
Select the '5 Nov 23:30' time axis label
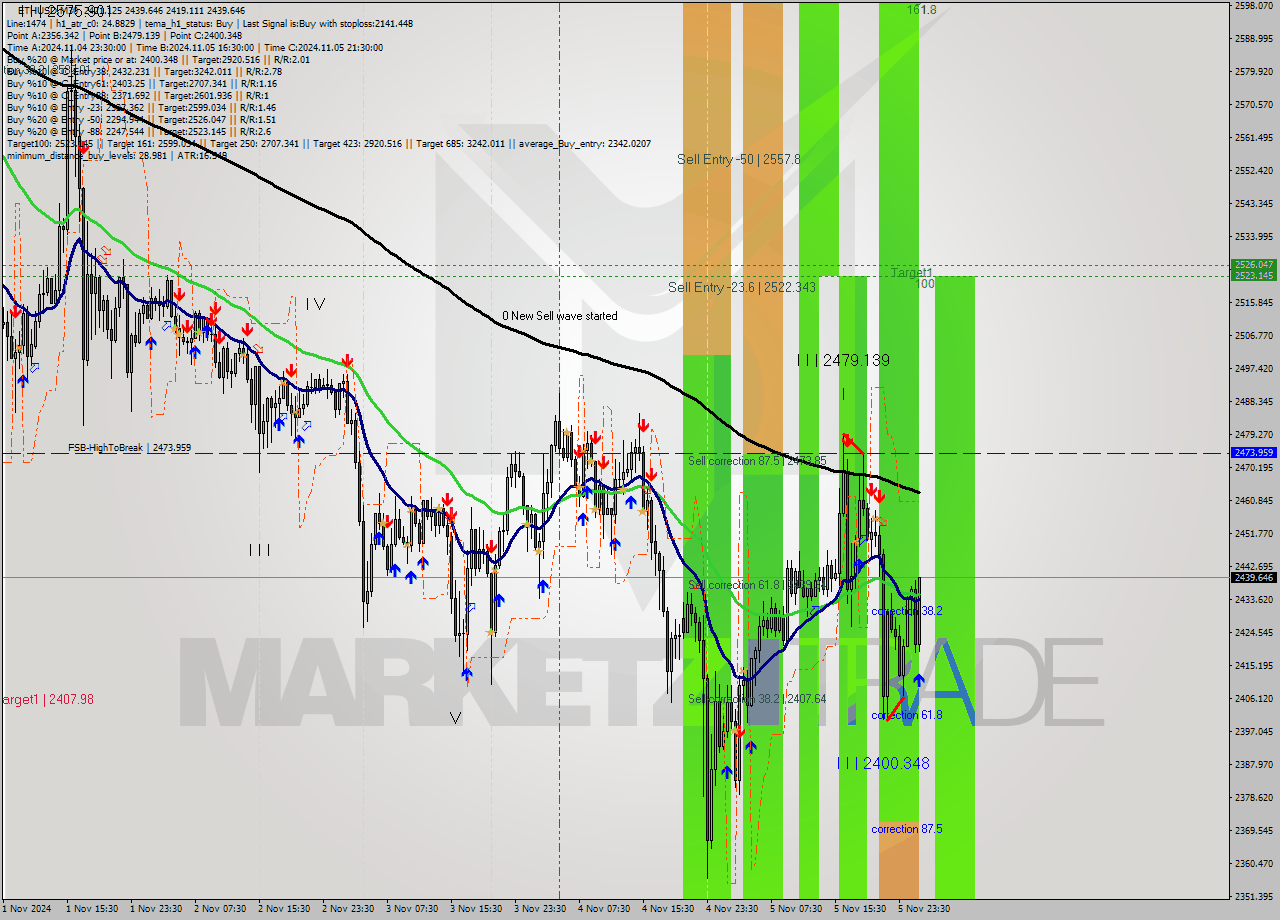point(924,909)
